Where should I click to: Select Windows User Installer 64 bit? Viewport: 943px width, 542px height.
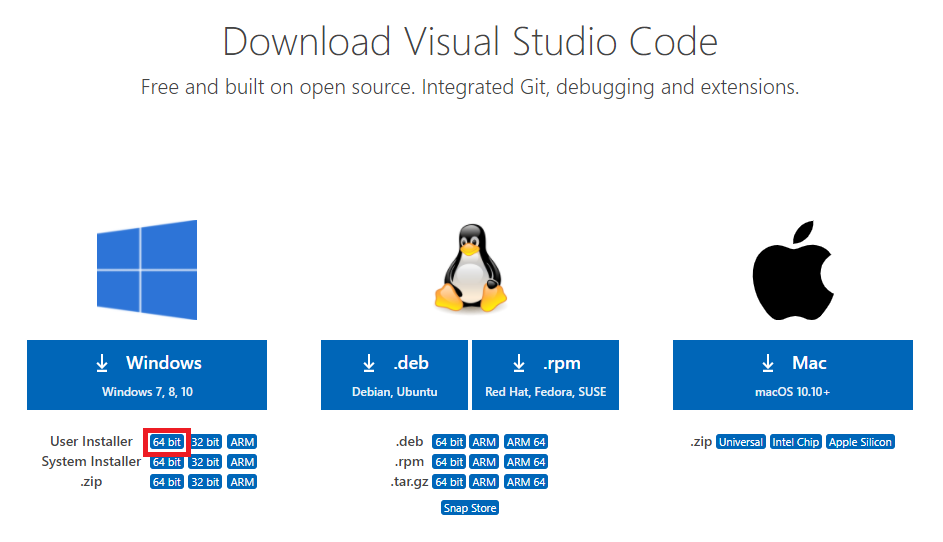[167, 442]
